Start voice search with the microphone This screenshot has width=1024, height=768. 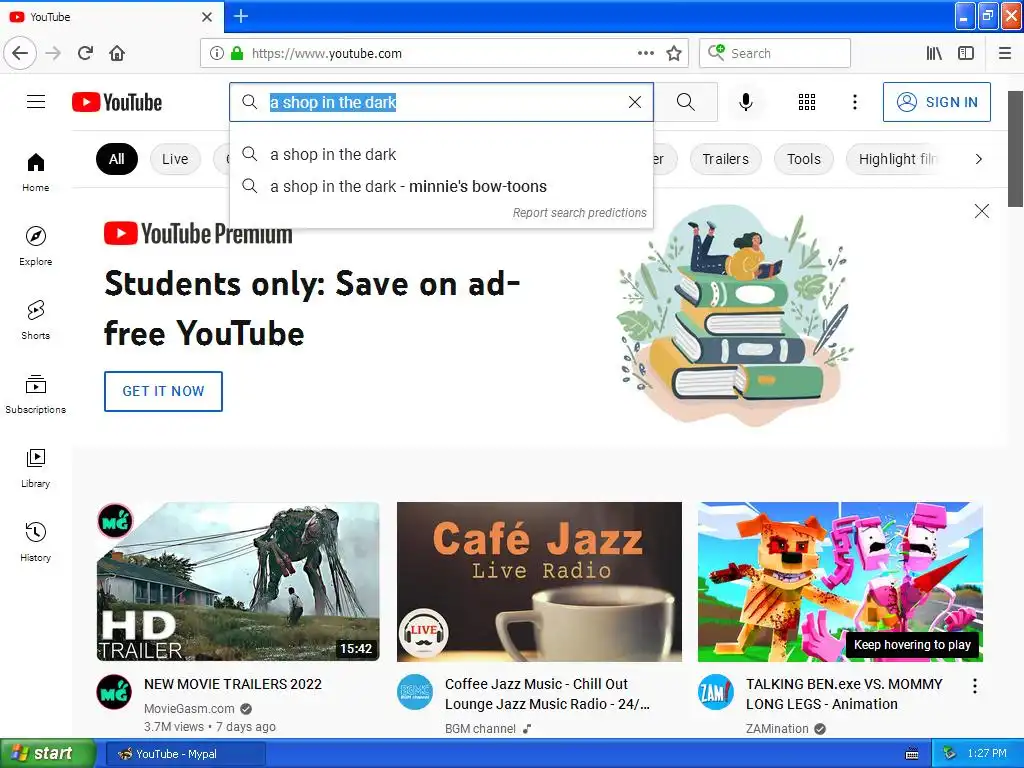coord(746,102)
